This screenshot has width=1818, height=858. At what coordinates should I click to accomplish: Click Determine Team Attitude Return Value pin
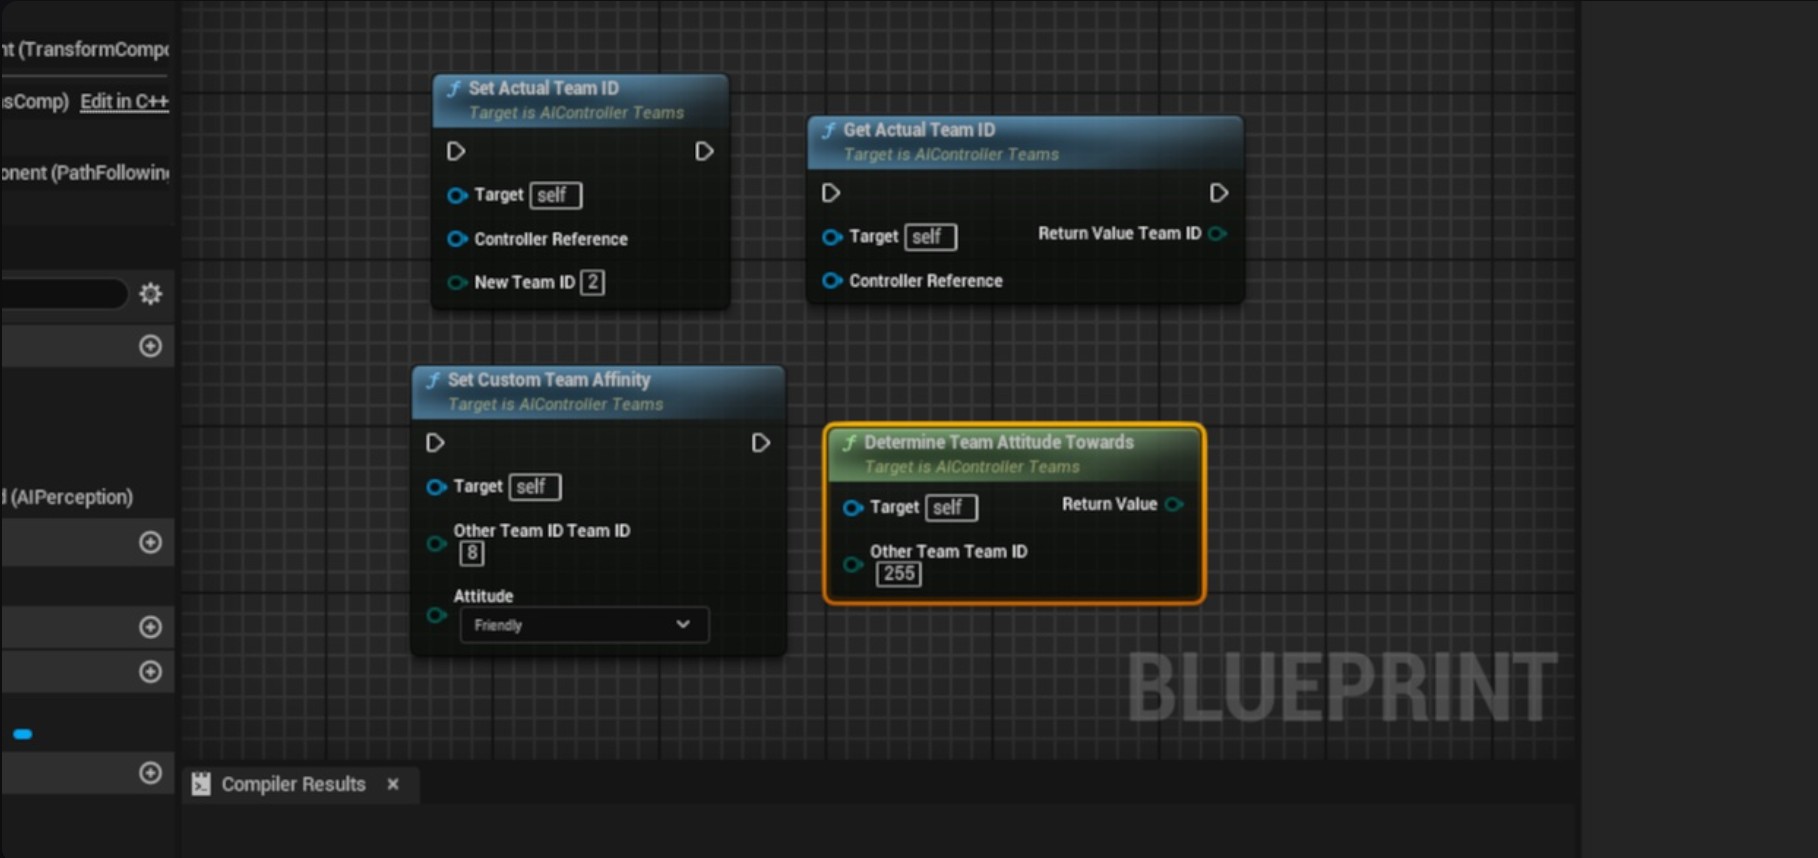[x=1174, y=505]
